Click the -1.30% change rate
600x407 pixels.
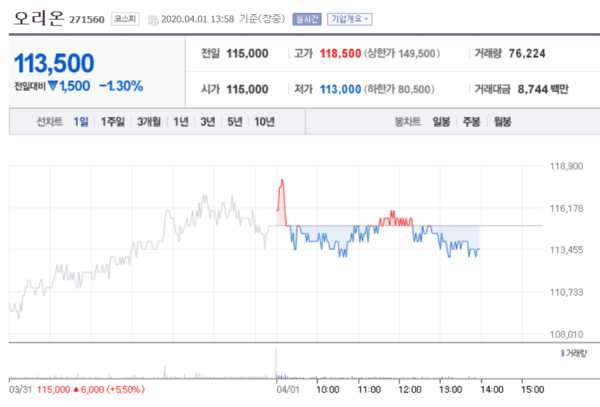coord(121,86)
